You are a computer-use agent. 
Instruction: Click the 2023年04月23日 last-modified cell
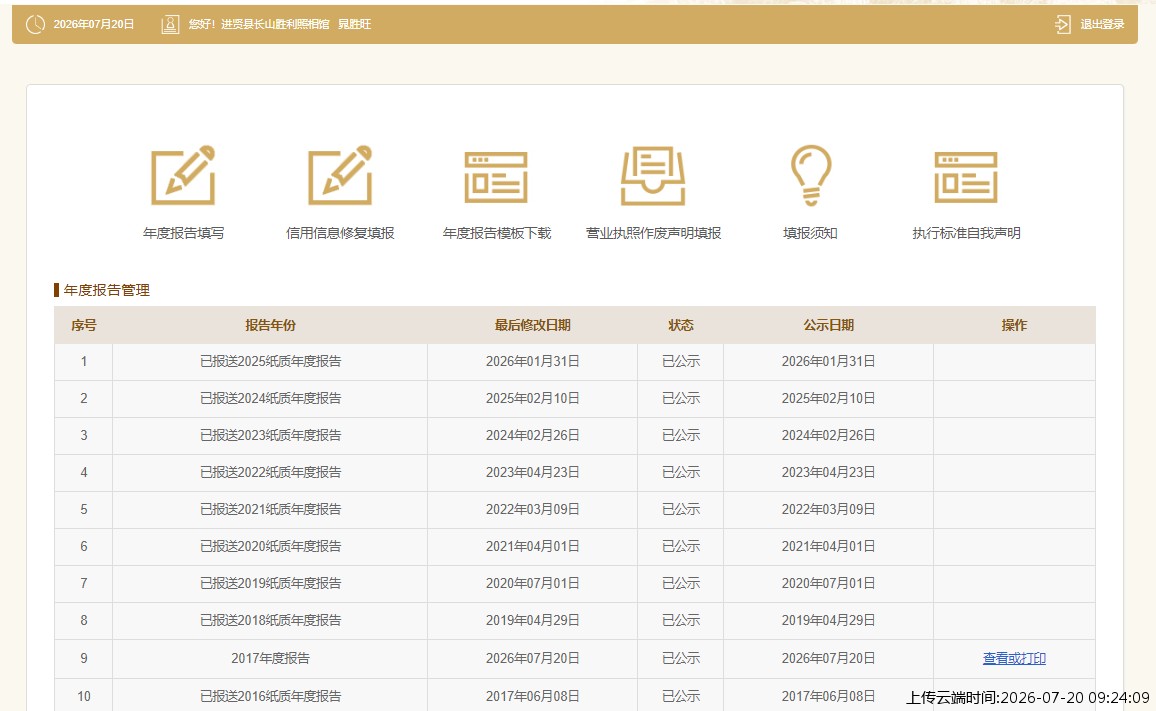point(532,472)
